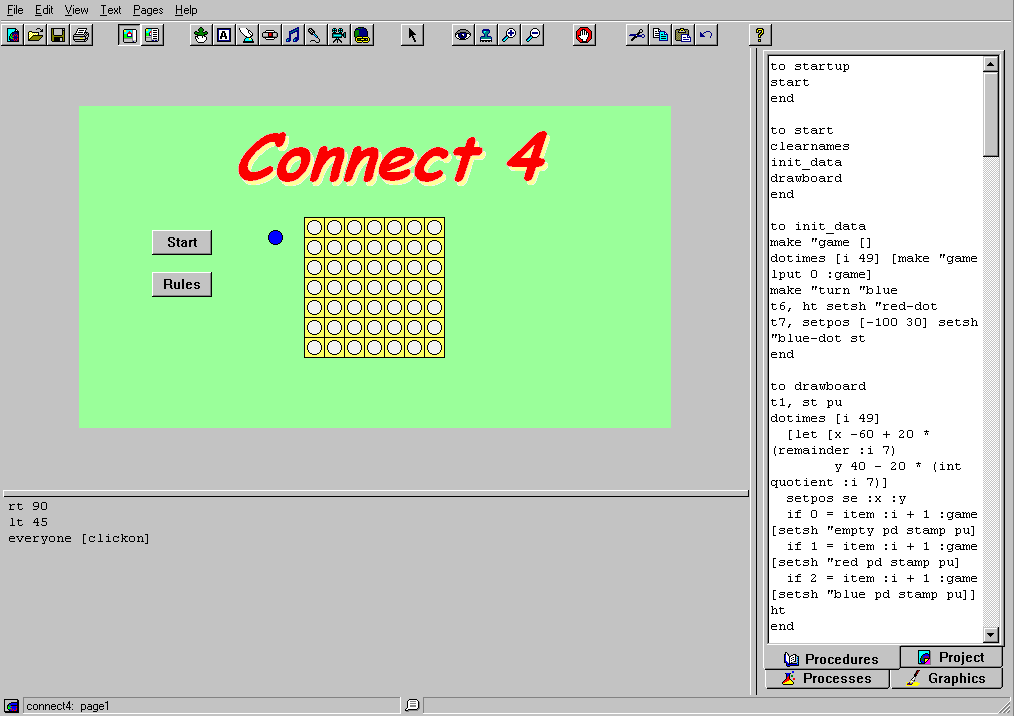Click the blue dot turtle
Viewport: 1014px width, 716px height.
[275, 237]
